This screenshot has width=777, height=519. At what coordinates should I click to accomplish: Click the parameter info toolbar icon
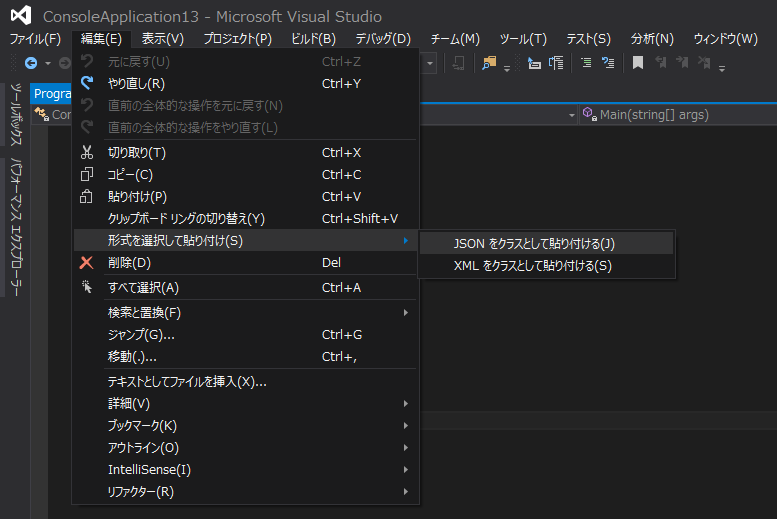556,63
